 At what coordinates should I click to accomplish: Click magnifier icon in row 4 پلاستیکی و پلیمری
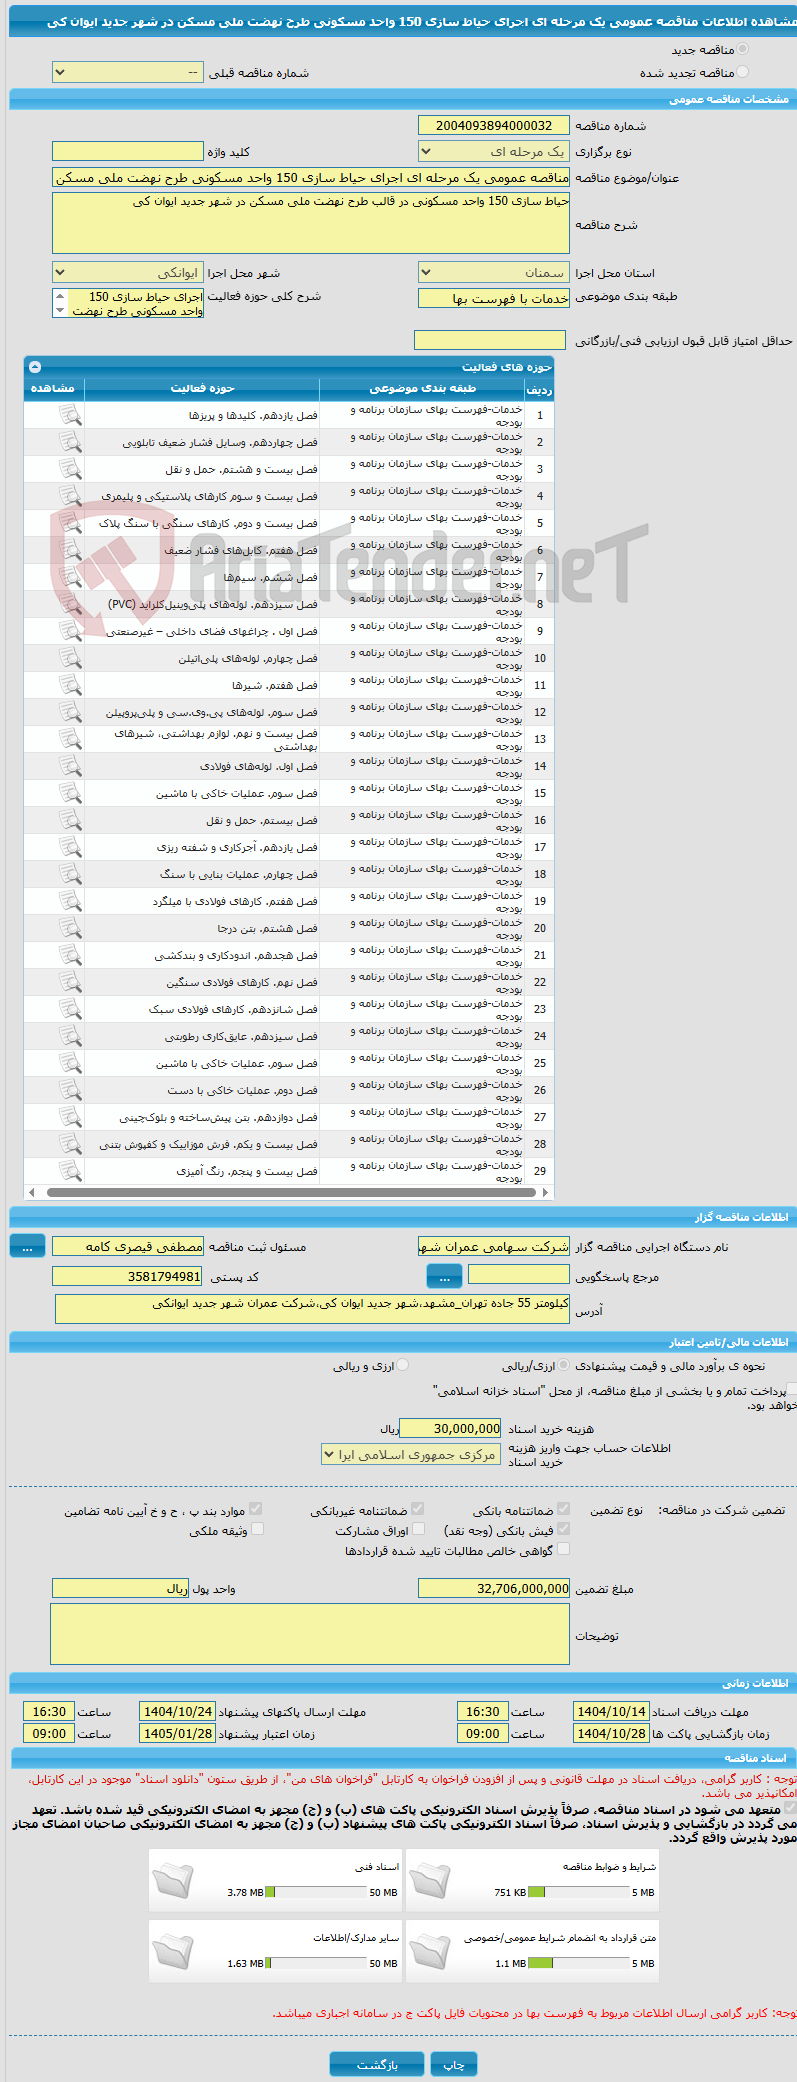point(70,496)
